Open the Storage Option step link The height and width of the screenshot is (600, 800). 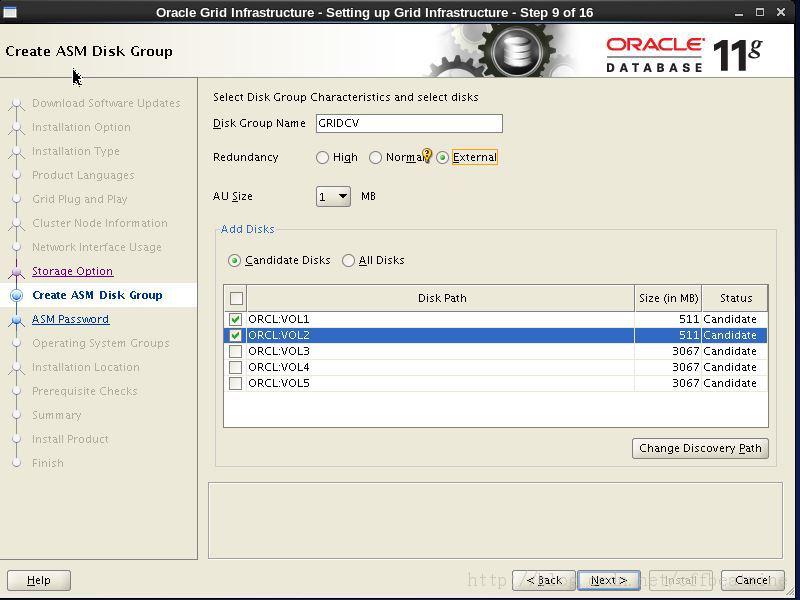coord(72,271)
